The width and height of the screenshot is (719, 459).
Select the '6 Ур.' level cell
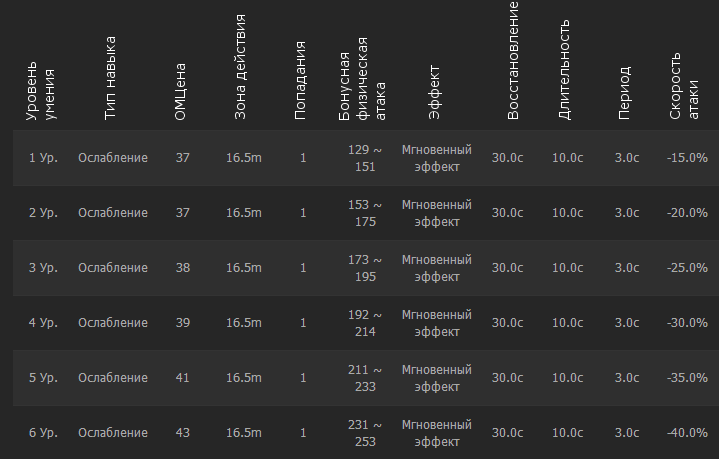[x=43, y=433]
